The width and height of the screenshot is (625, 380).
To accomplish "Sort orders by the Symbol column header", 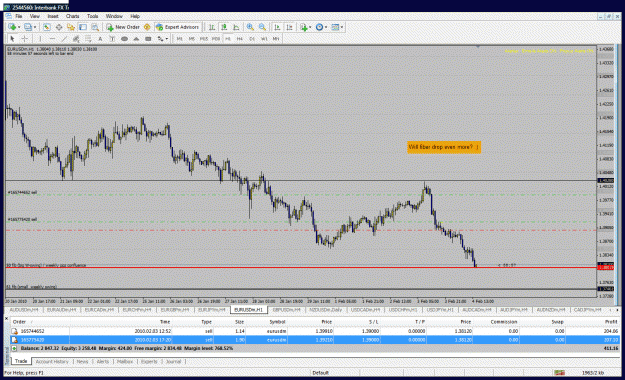I will click(277, 322).
